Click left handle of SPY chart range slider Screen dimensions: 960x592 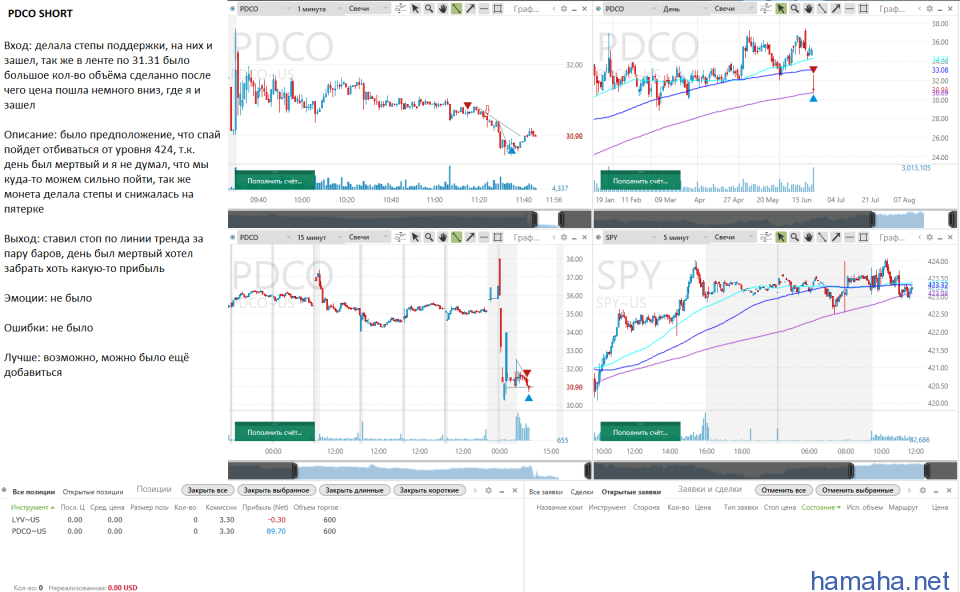point(851,470)
